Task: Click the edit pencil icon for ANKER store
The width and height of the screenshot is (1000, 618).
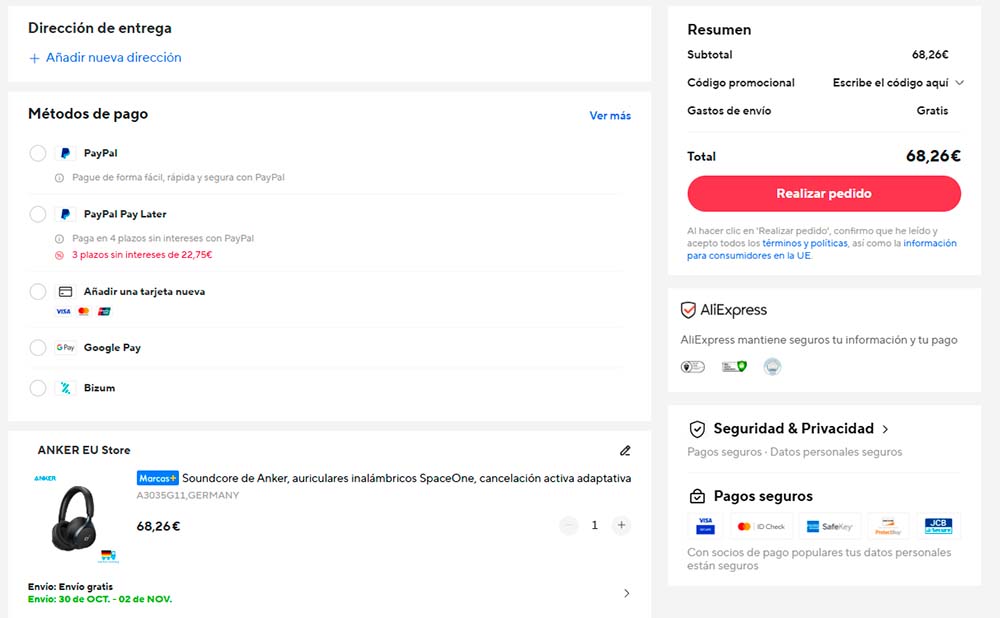Action: pyautogui.click(x=625, y=451)
